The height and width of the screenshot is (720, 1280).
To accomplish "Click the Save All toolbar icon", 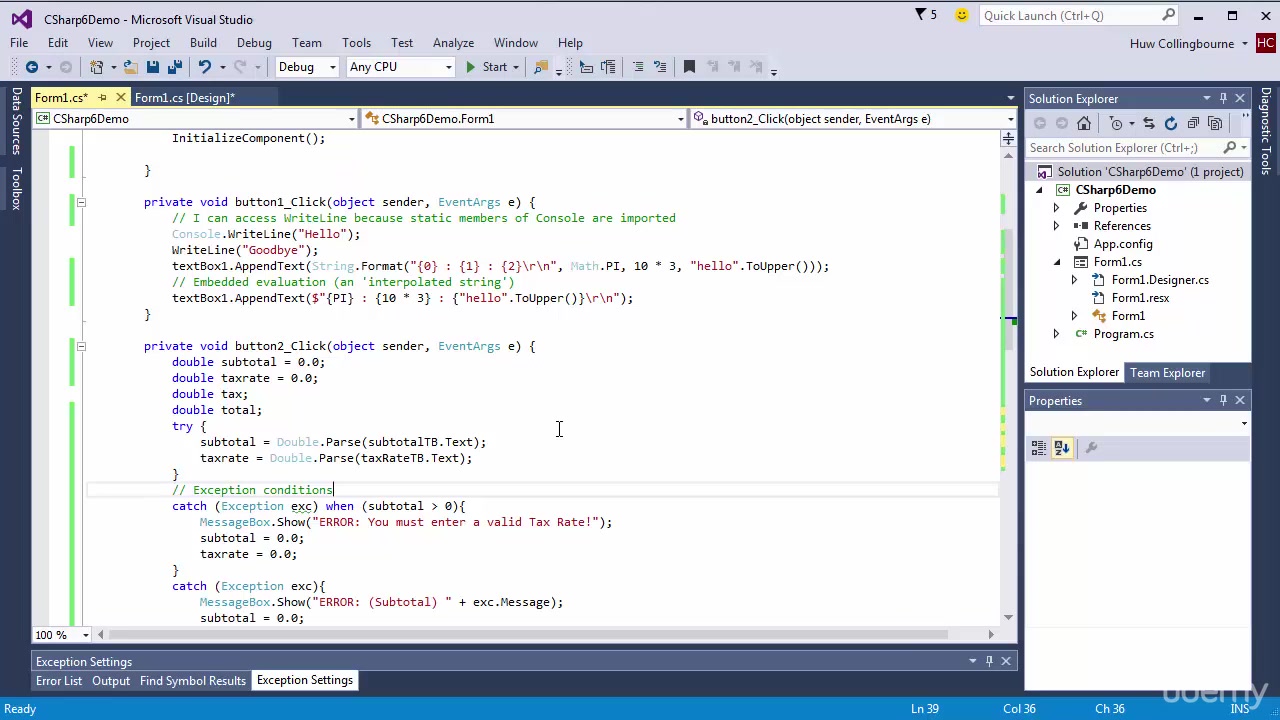I will pyautogui.click(x=174, y=67).
